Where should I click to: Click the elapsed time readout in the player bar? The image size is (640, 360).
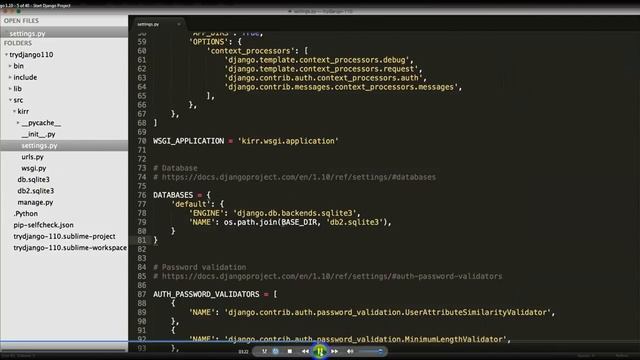click(243, 351)
